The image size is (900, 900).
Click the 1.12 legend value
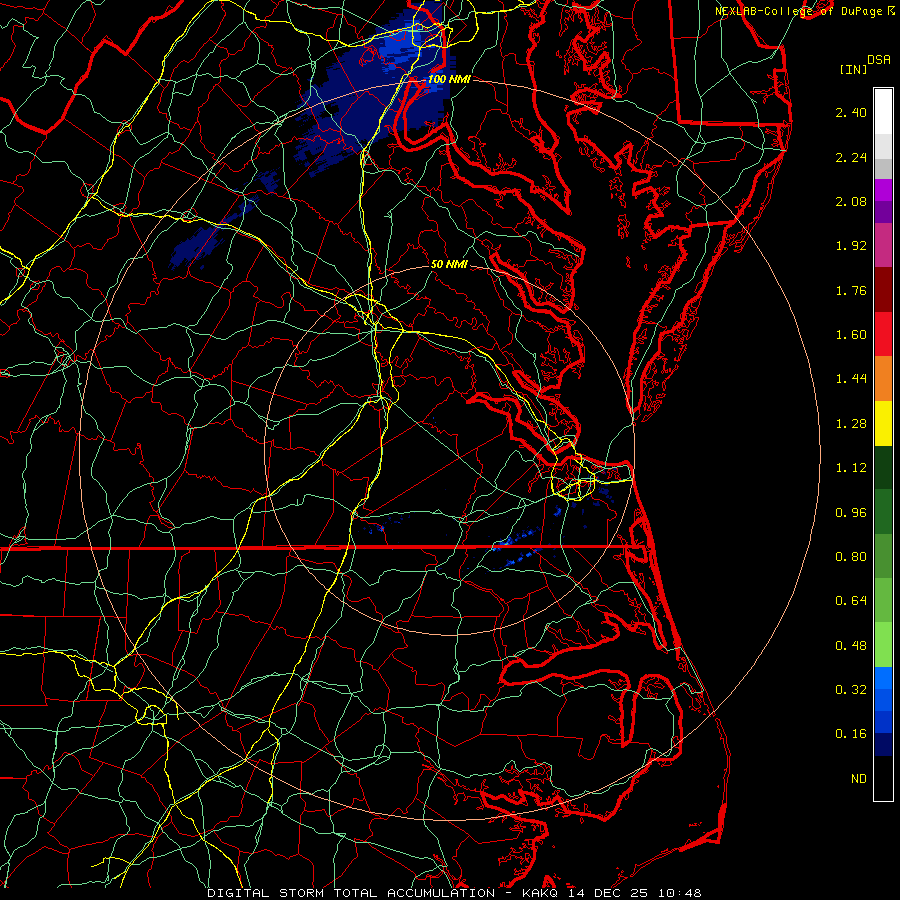click(851, 468)
